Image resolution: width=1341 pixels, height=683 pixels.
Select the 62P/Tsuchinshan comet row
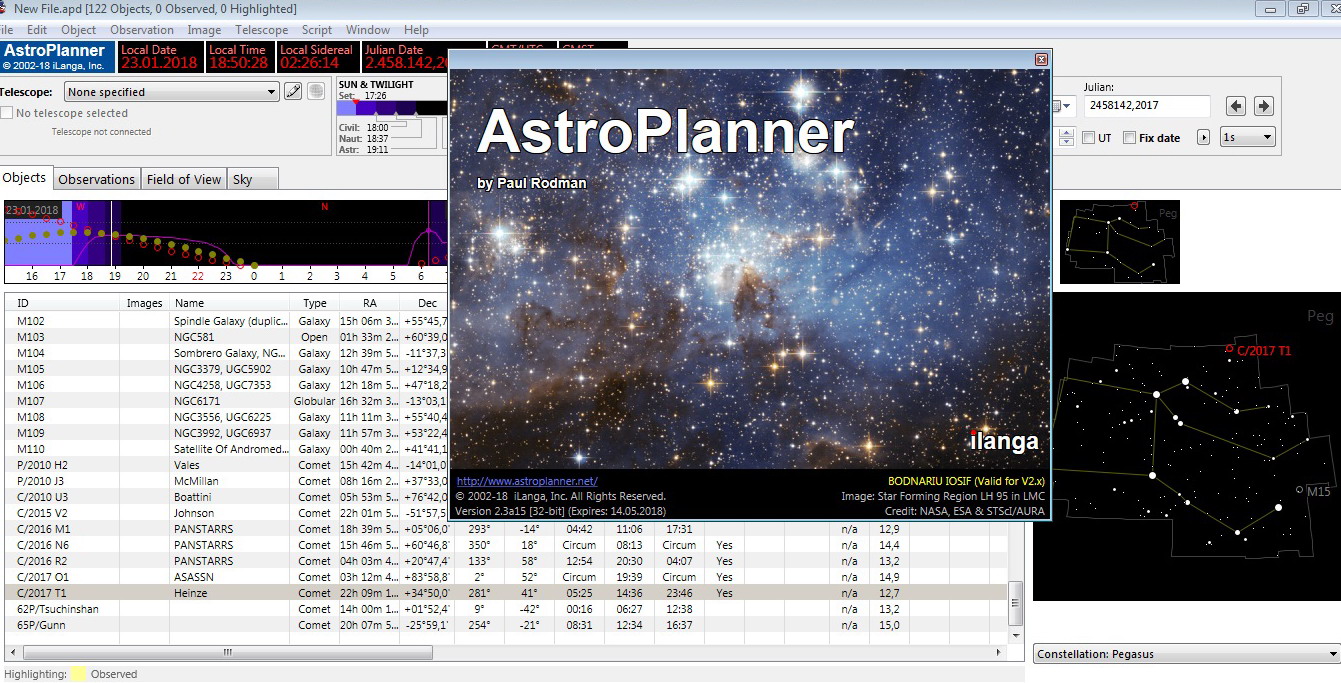click(506, 609)
